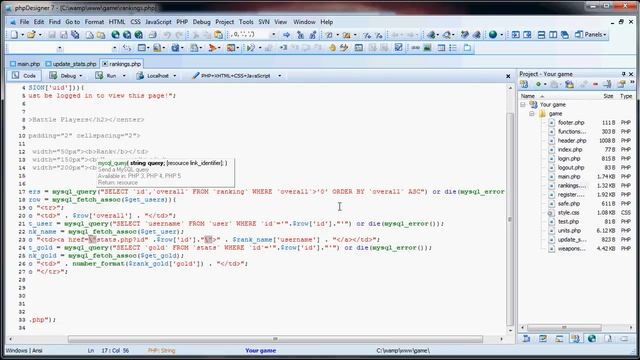640x360 pixels.
Task: Select footer.php in project tree
Action: coord(571,122)
